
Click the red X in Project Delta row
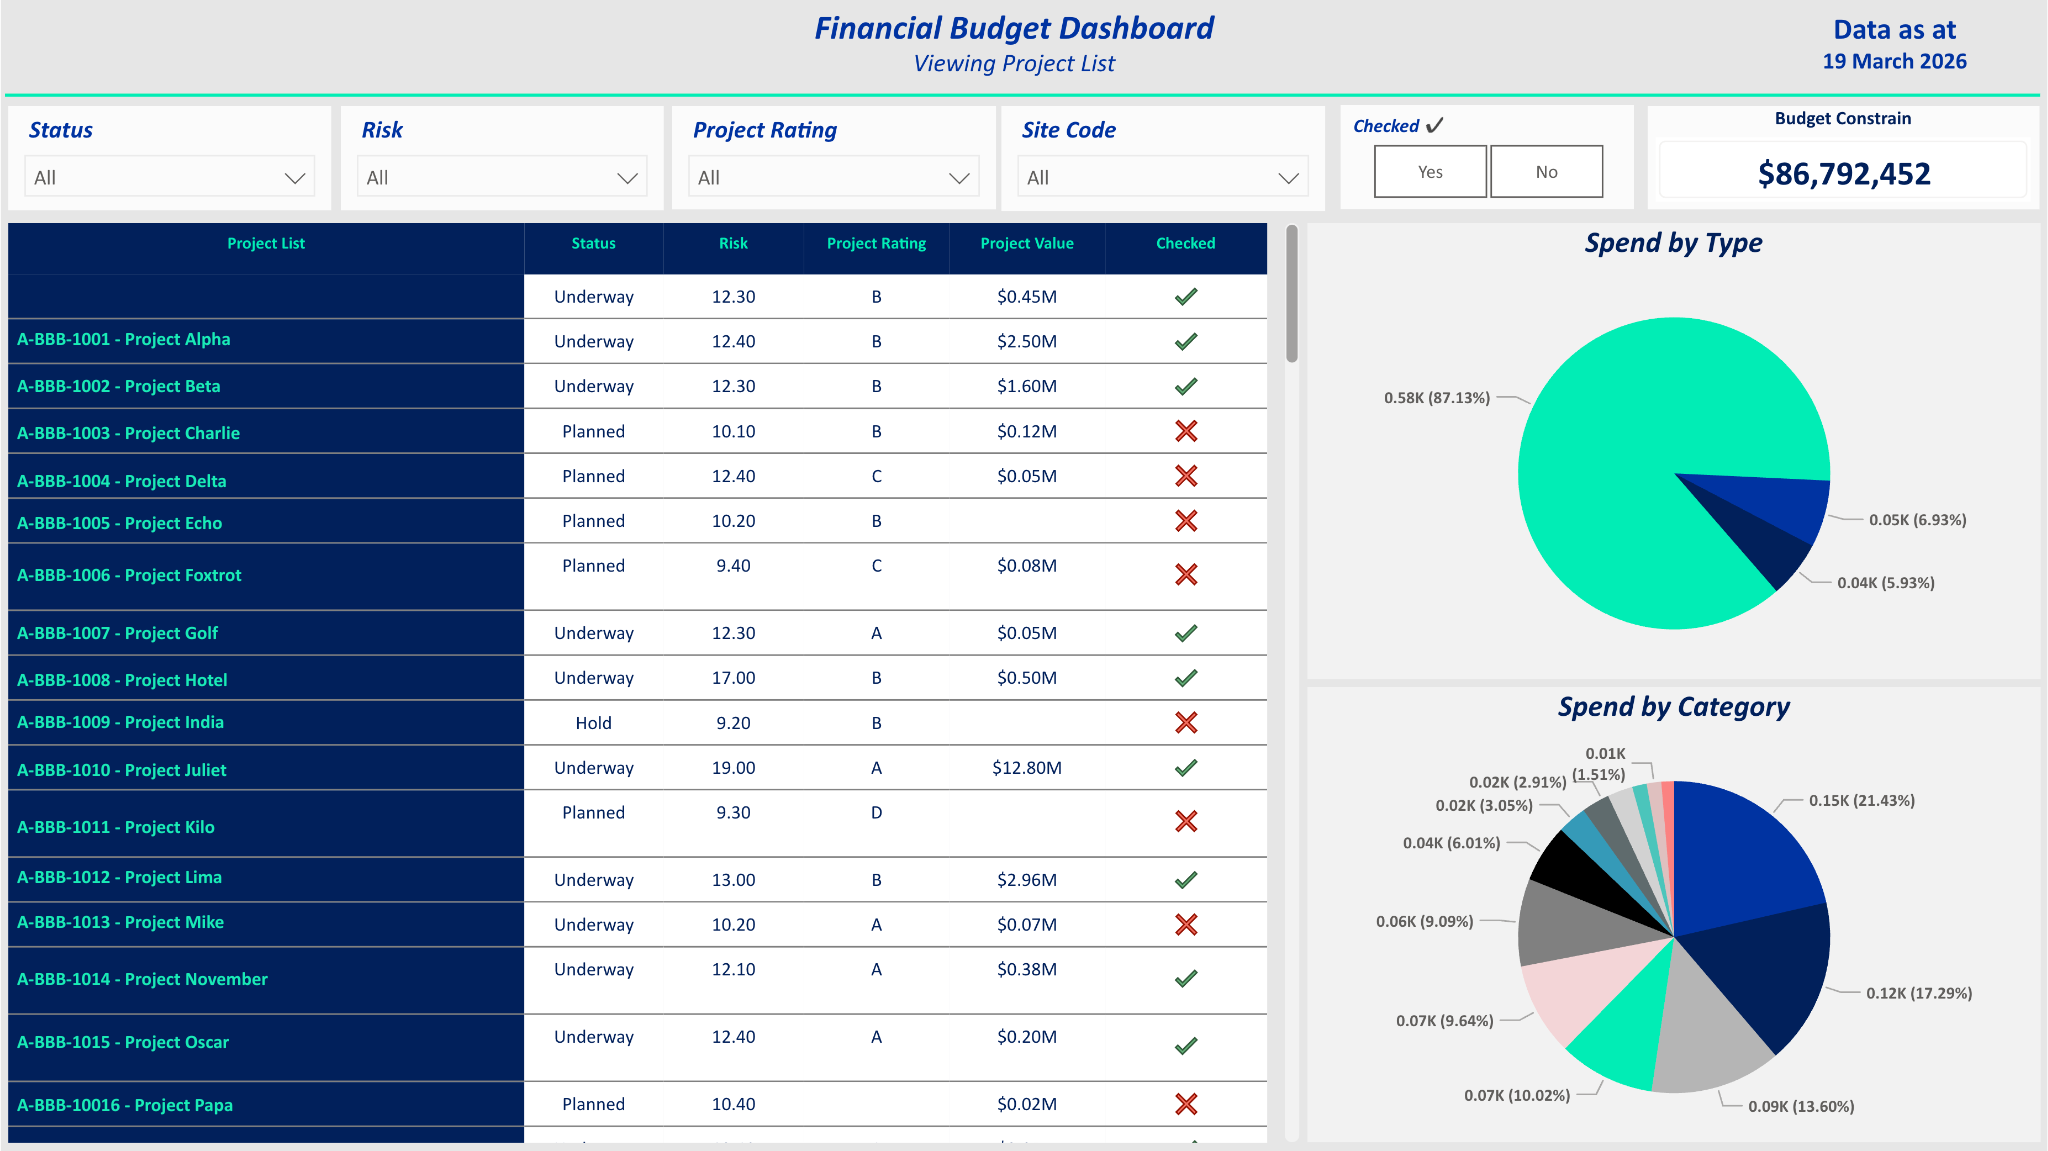coord(1186,476)
